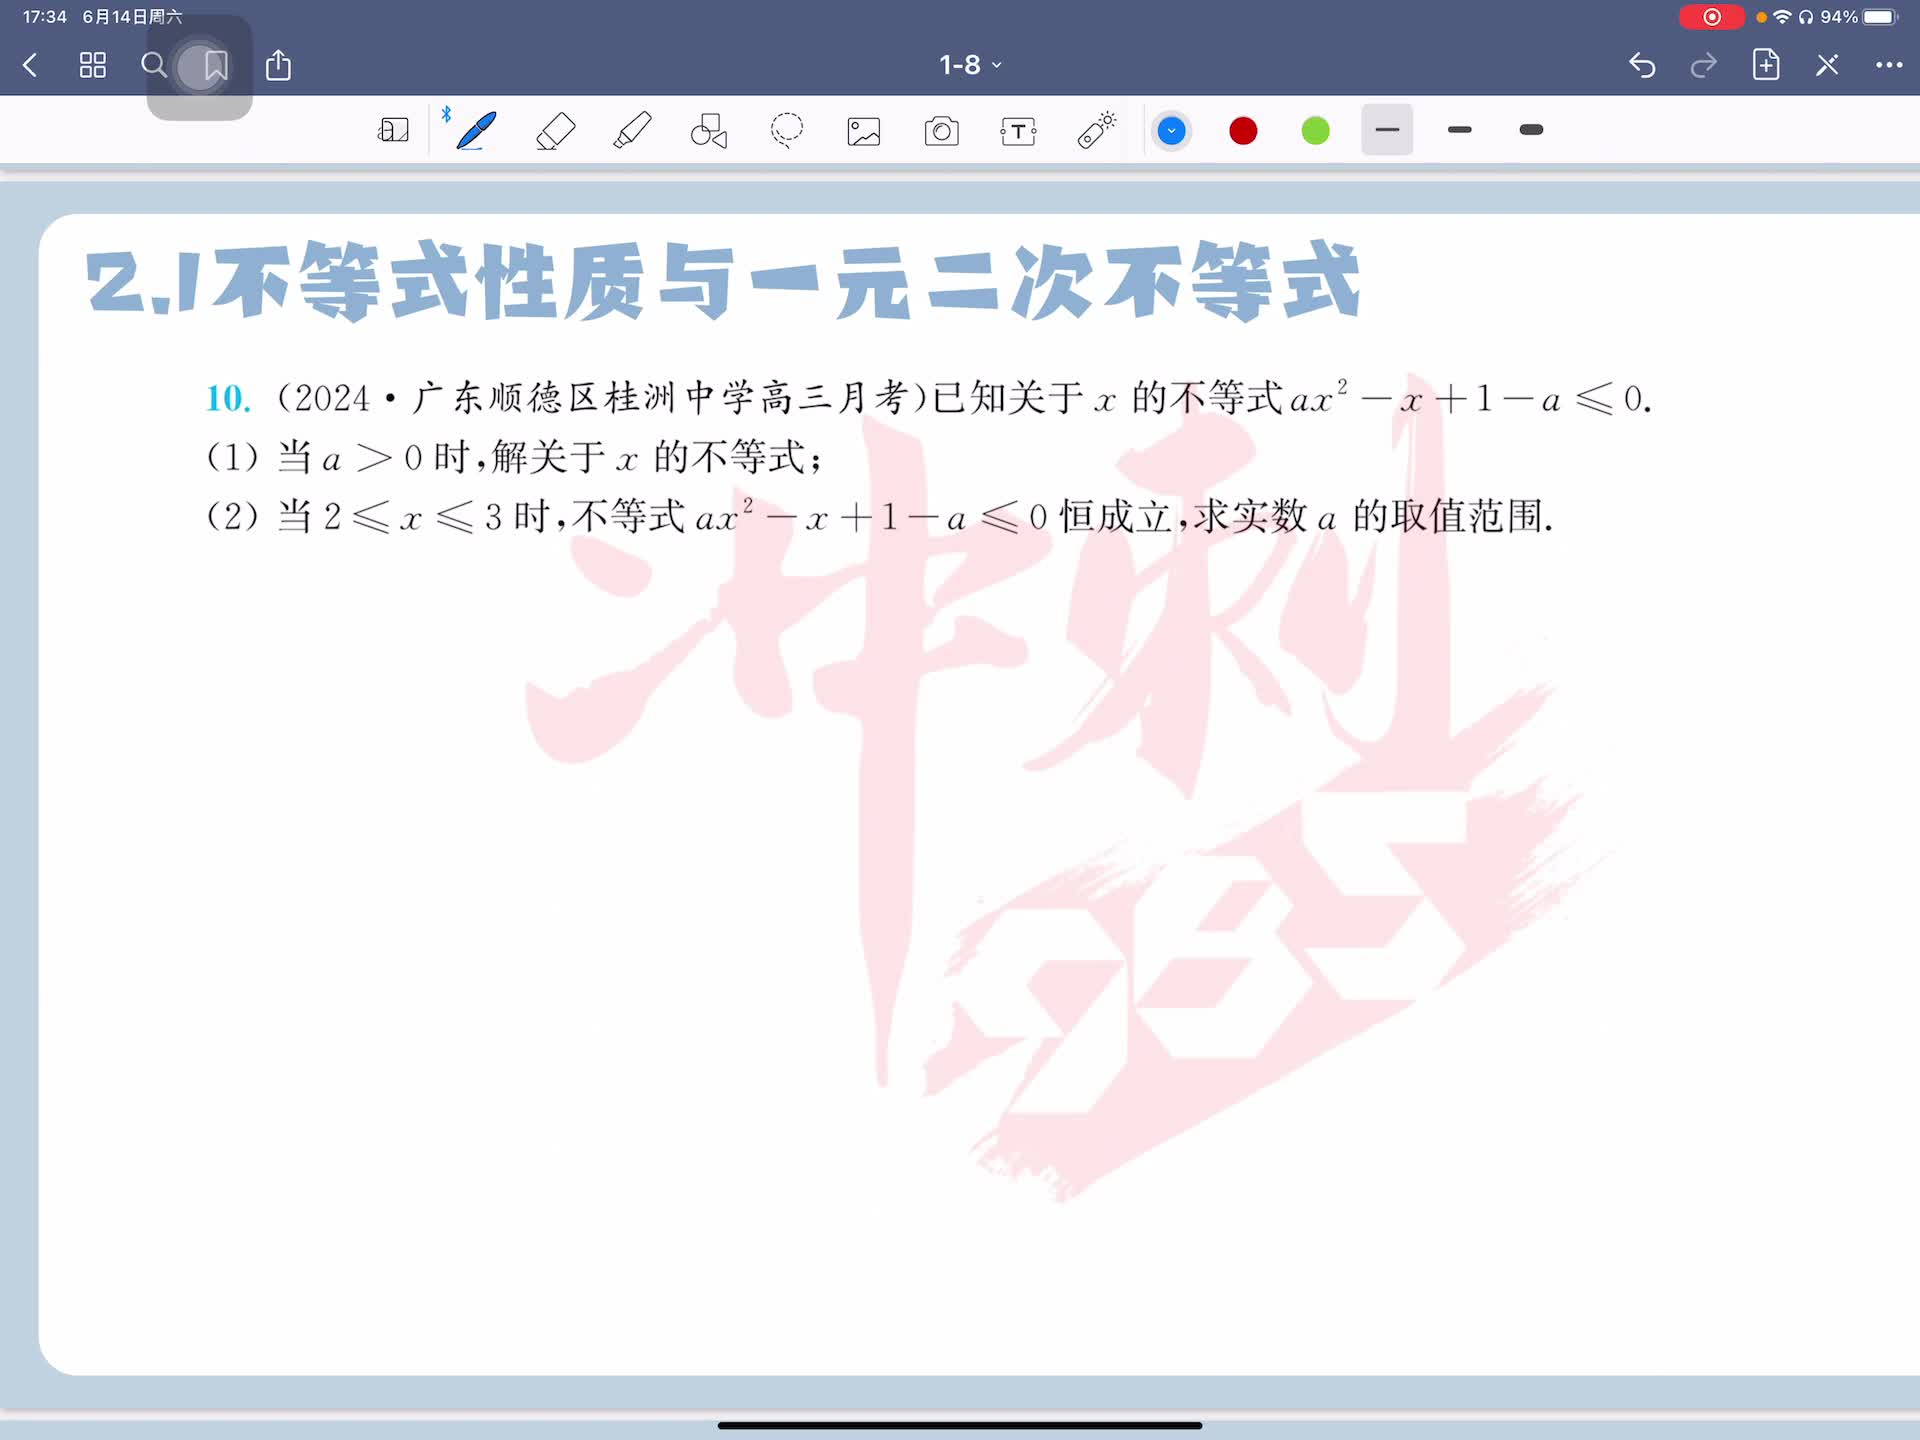Toggle the zoom window tool
This screenshot has width=1920, height=1440.
coord(393,131)
